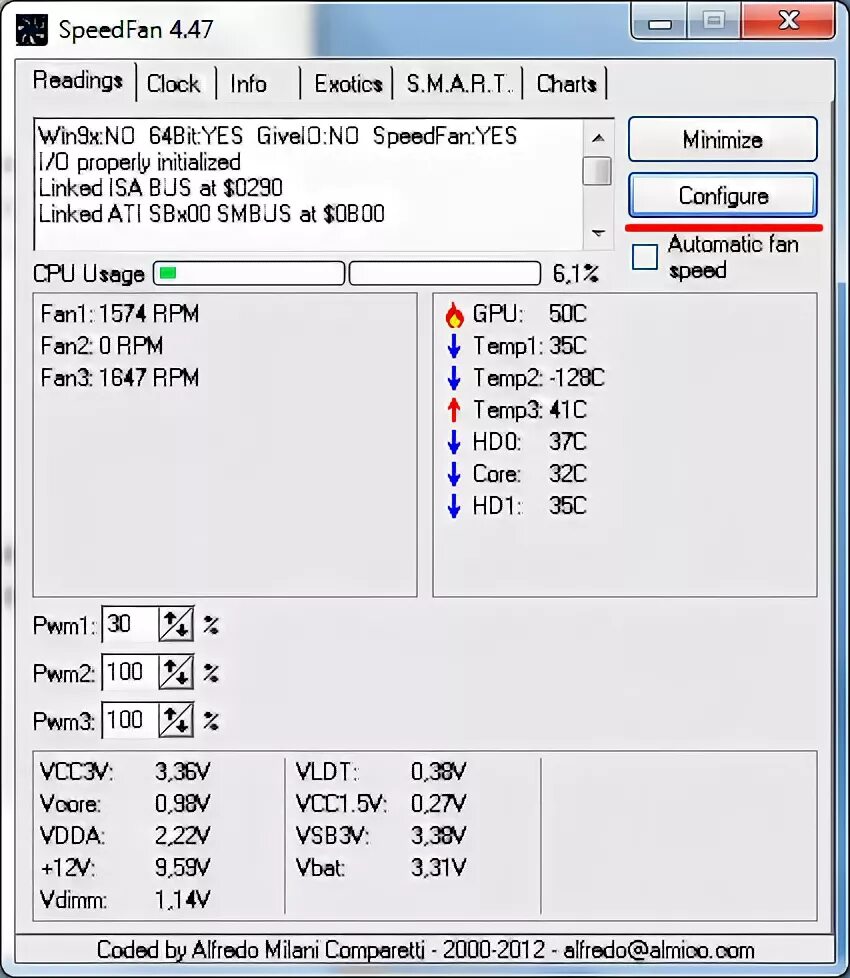The image size is (850, 978).
Task: Click the HD1 35C reading
Action: pos(530,506)
